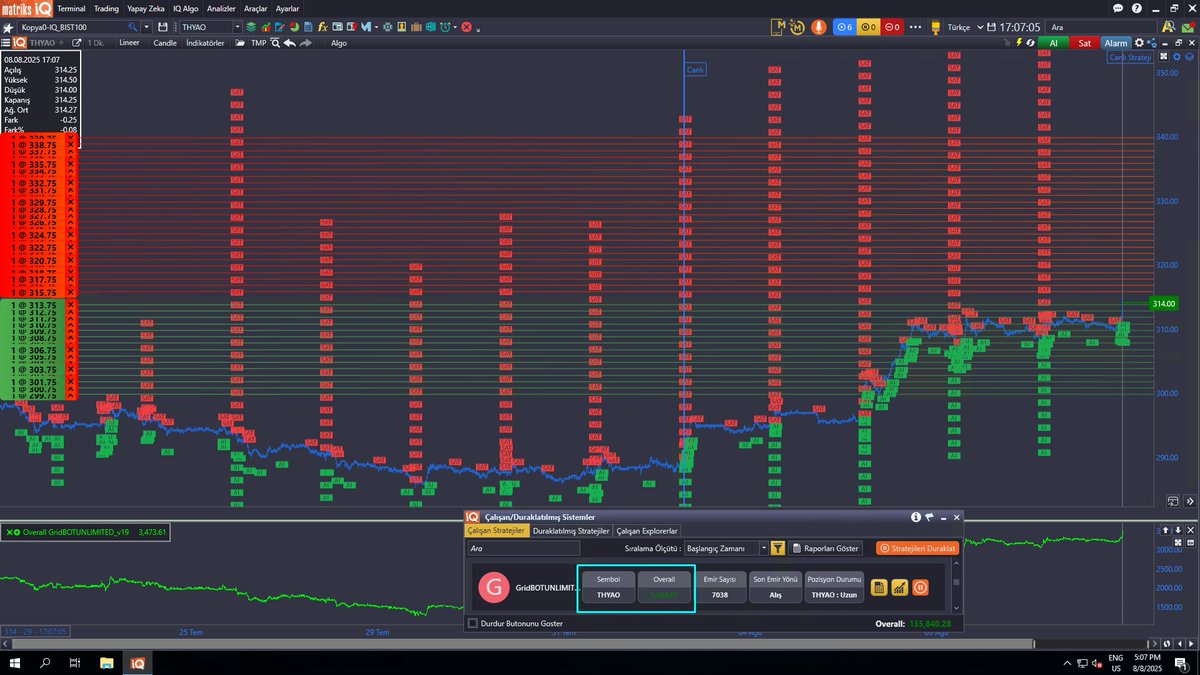This screenshot has width=1200, height=675.
Task: Click the green layers stack toolbar icon
Action: point(251,27)
